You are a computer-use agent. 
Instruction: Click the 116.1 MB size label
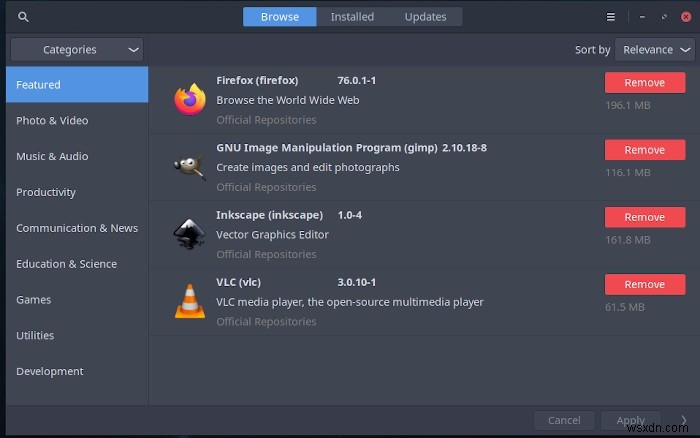tap(628, 173)
